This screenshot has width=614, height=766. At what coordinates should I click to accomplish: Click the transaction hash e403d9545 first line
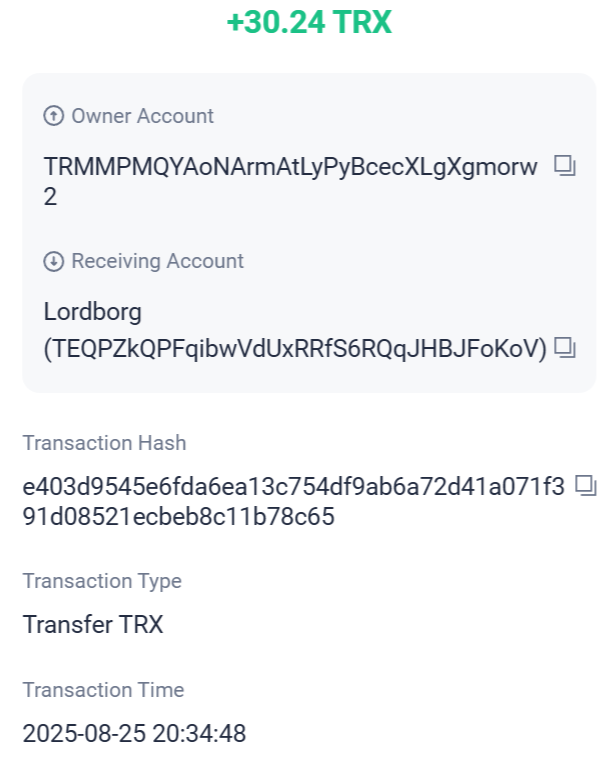pos(294,487)
